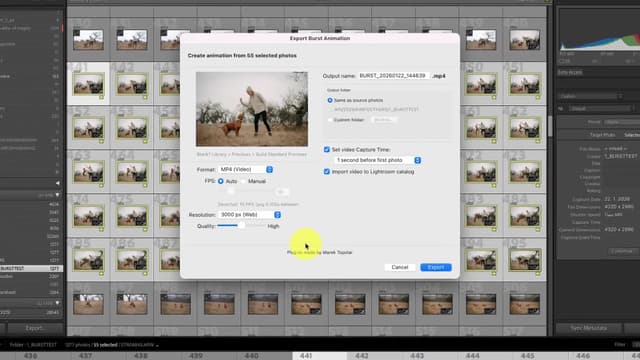Toggle the Set video Capture Time checkbox
The height and width of the screenshot is (360, 640).
click(327, 150)
